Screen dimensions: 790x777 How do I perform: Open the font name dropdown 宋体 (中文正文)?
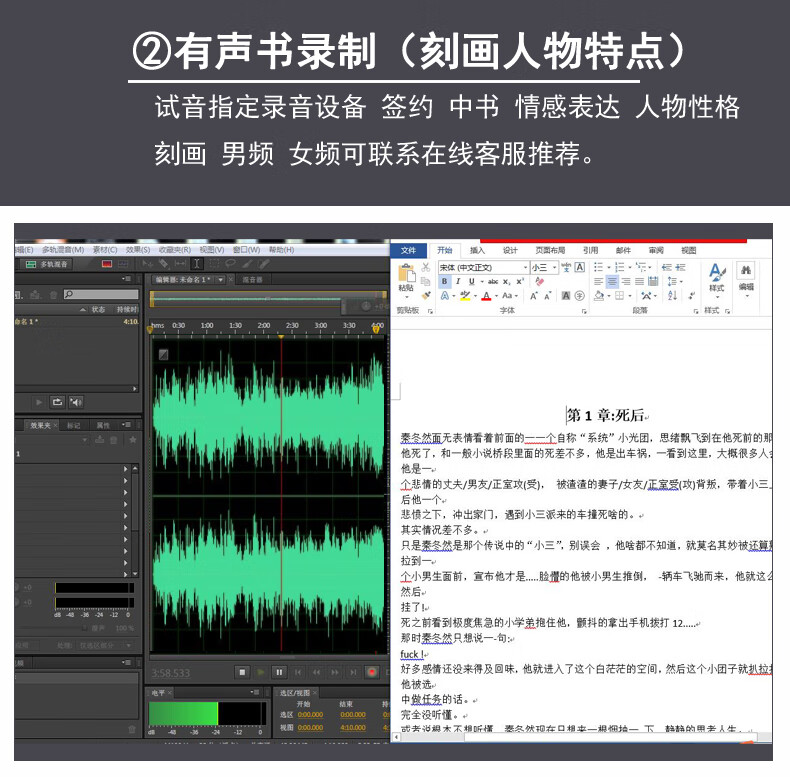pyautogui.click(x=525, y=267)
